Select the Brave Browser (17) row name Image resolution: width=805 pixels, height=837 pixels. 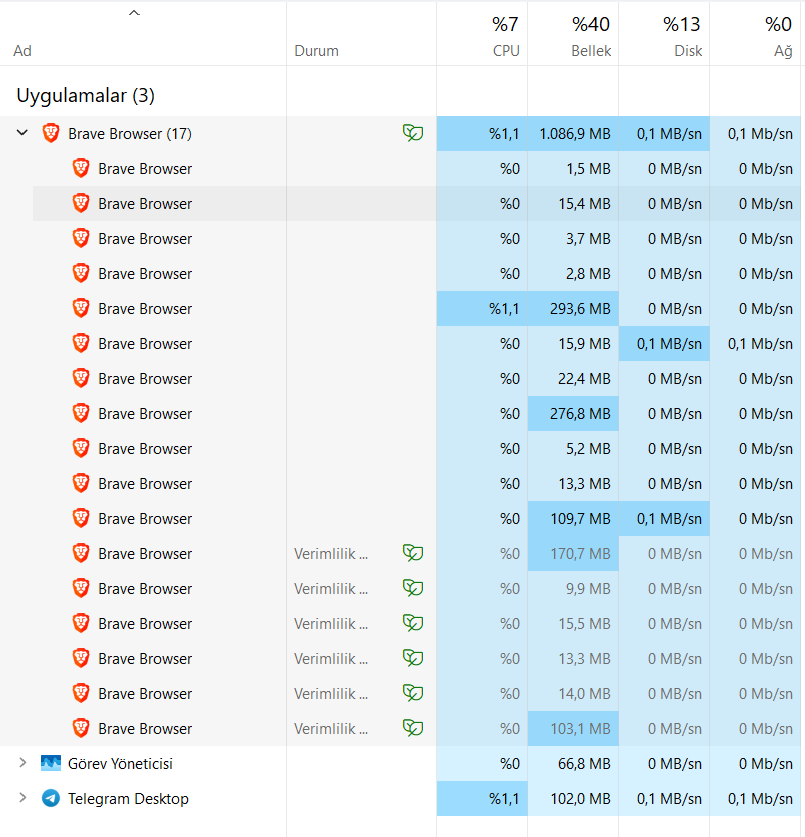tap(130, 133)
